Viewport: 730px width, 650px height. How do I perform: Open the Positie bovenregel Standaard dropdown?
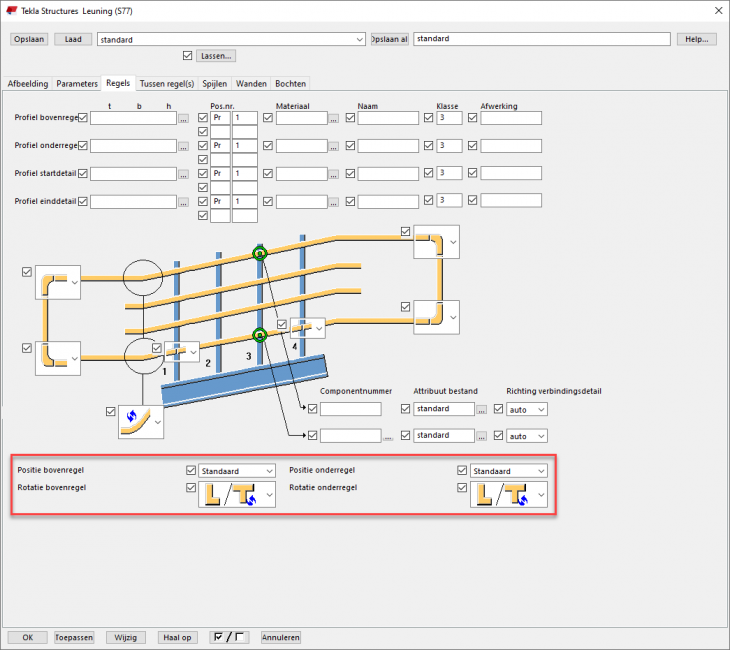point(237,470)
